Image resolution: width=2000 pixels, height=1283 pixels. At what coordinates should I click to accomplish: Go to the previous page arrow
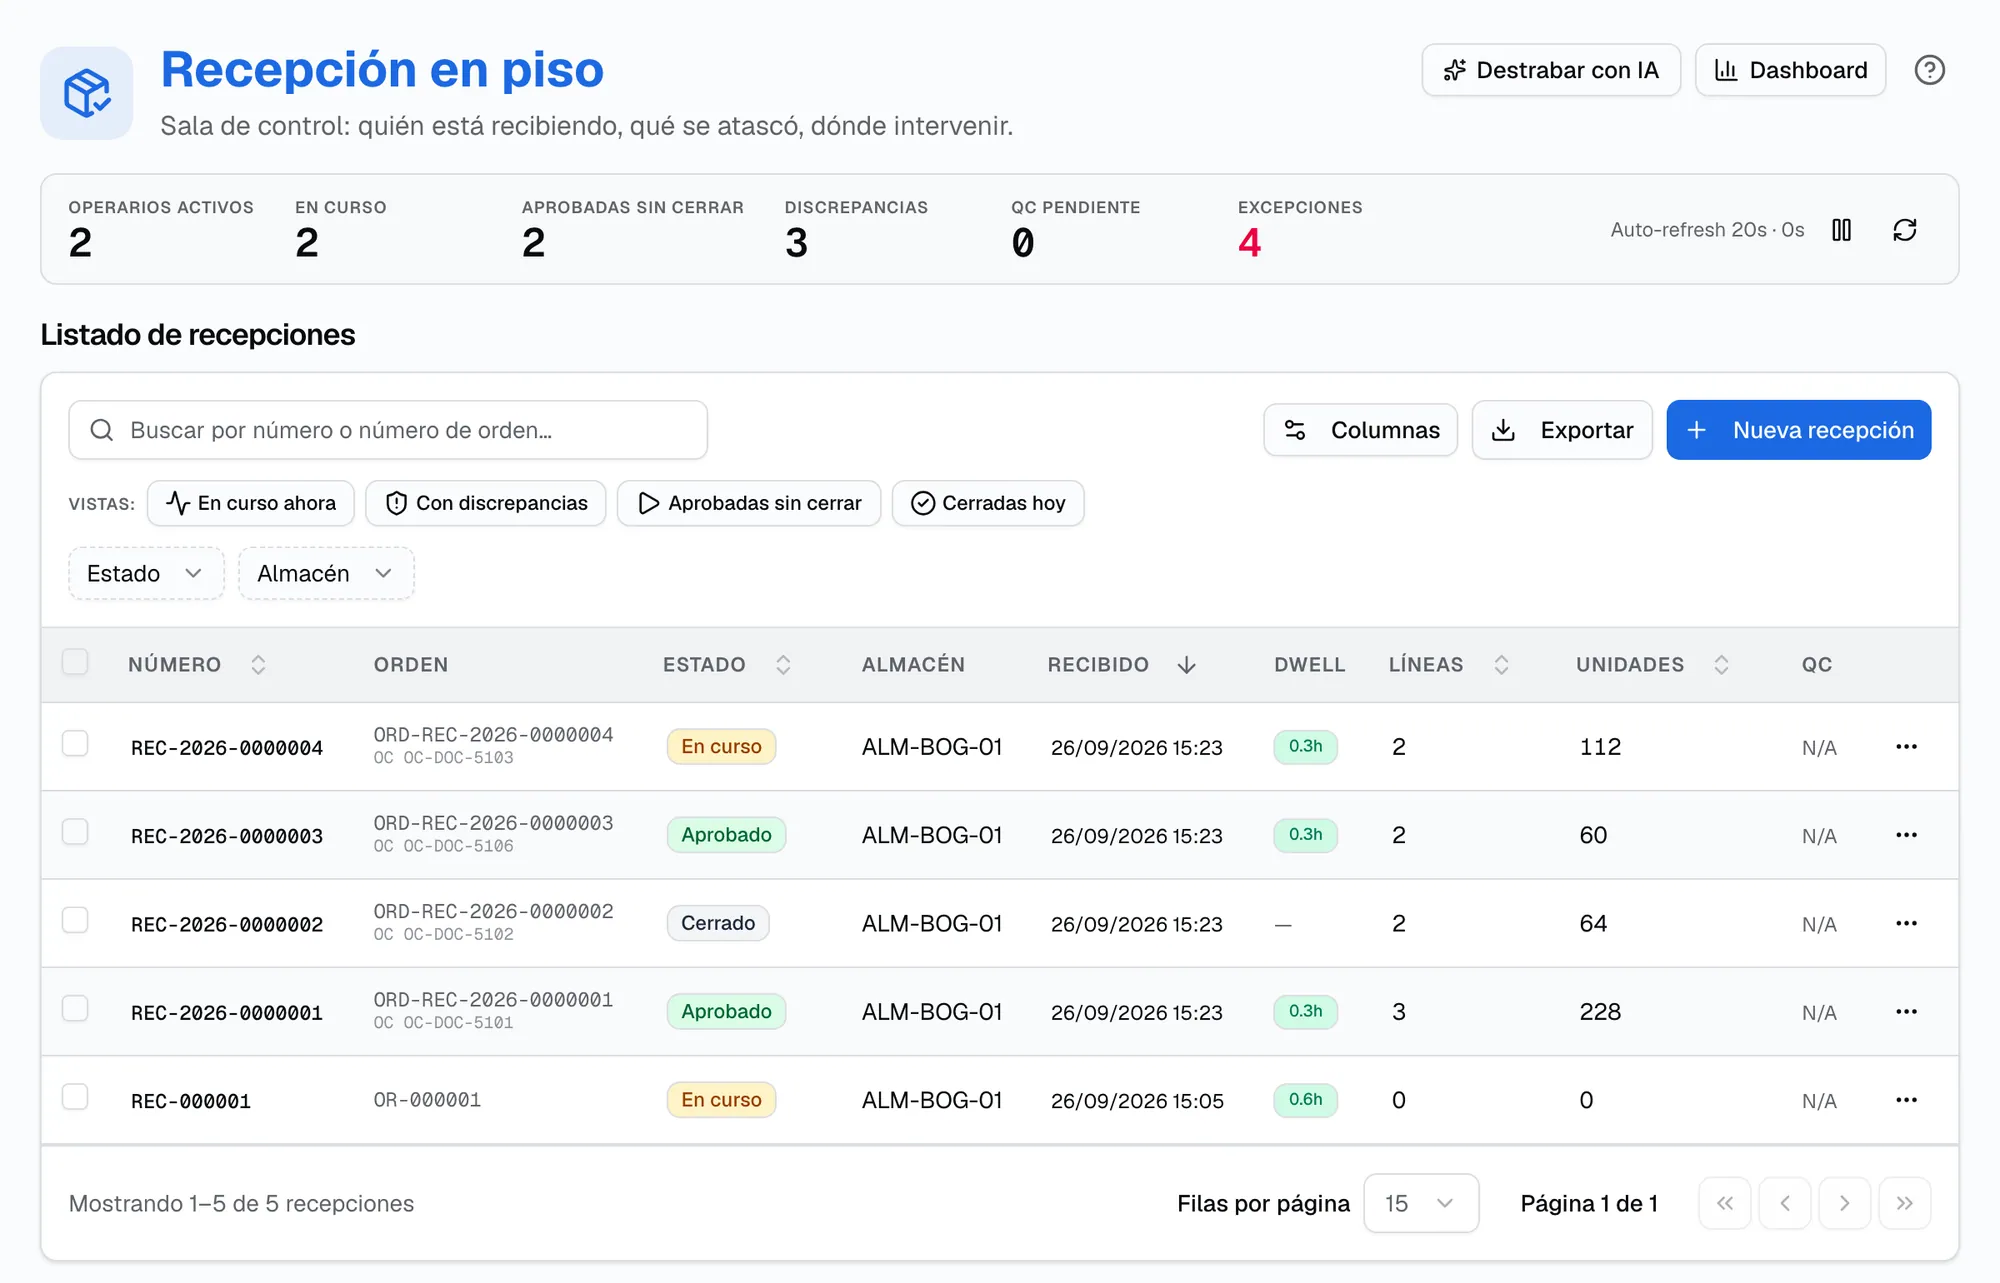pos(1784,1203)
